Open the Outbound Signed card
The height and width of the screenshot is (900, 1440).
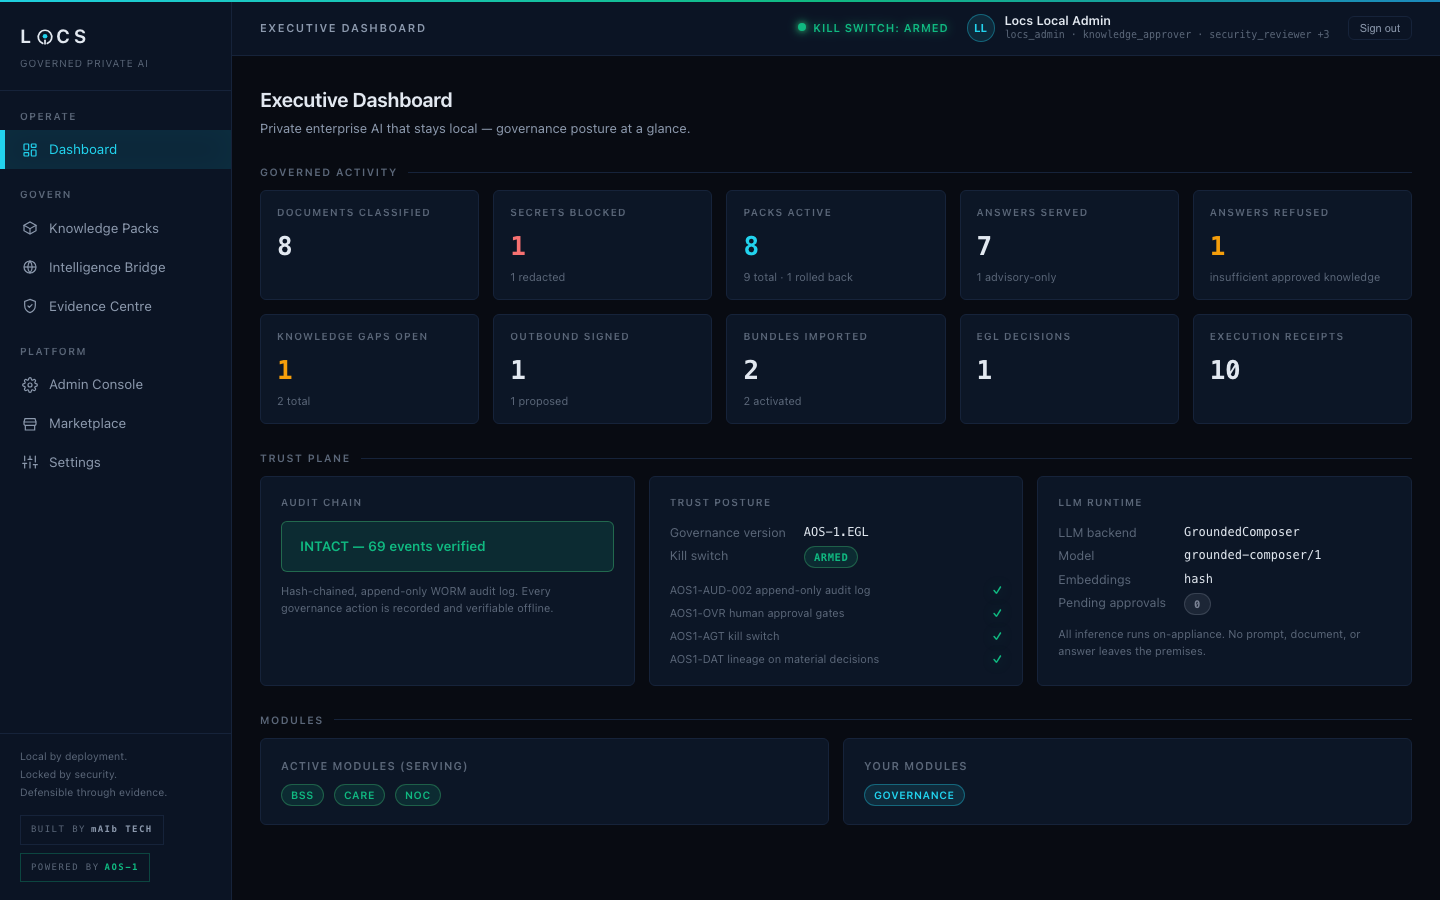tap(602, 369)
